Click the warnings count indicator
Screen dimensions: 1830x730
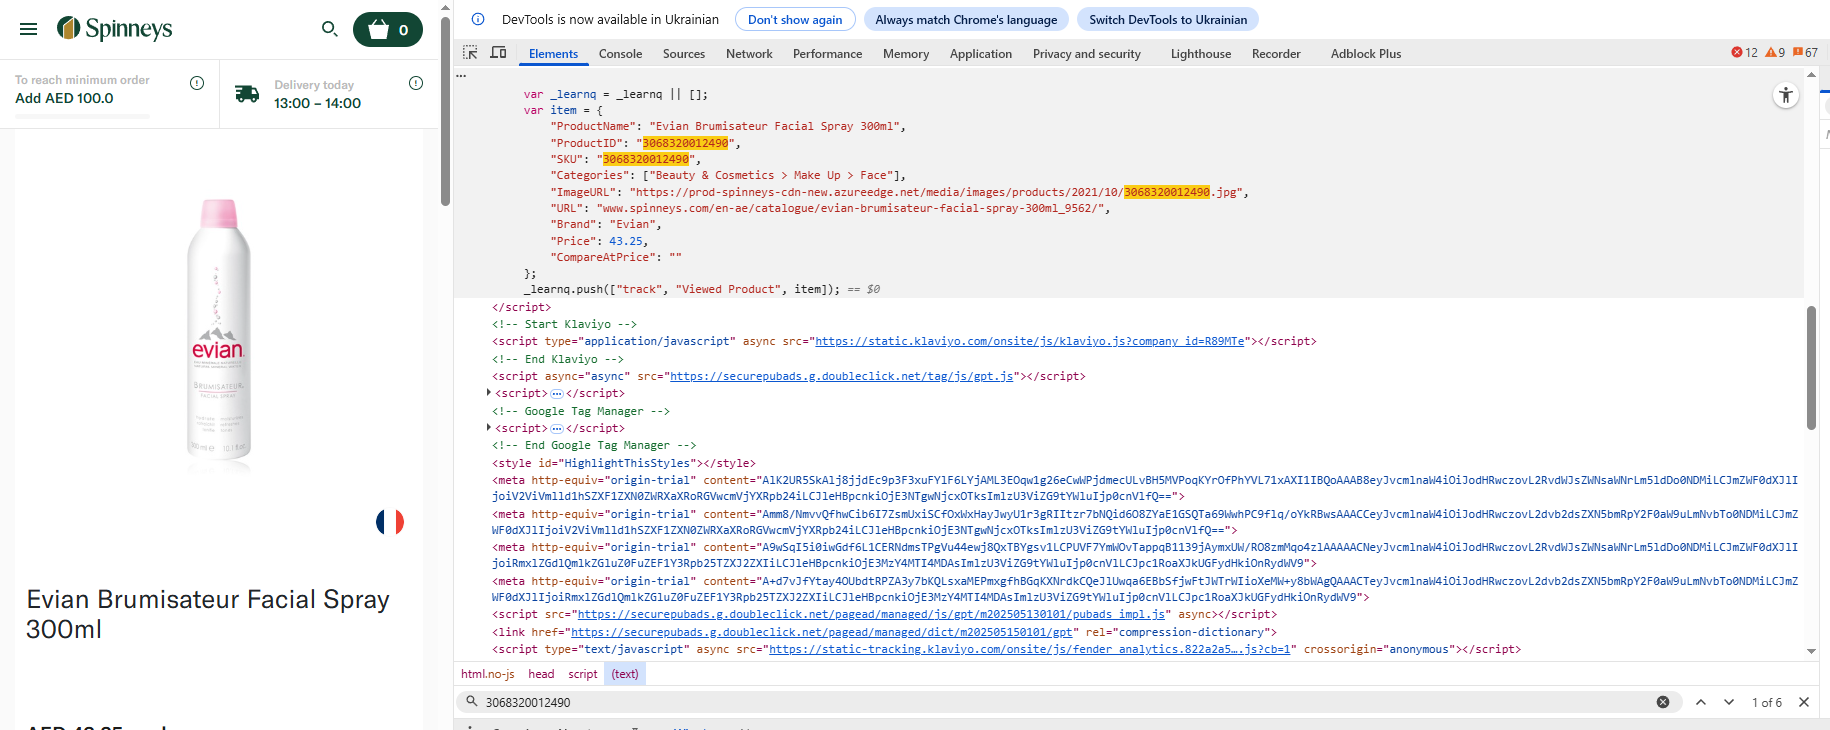1775,53
